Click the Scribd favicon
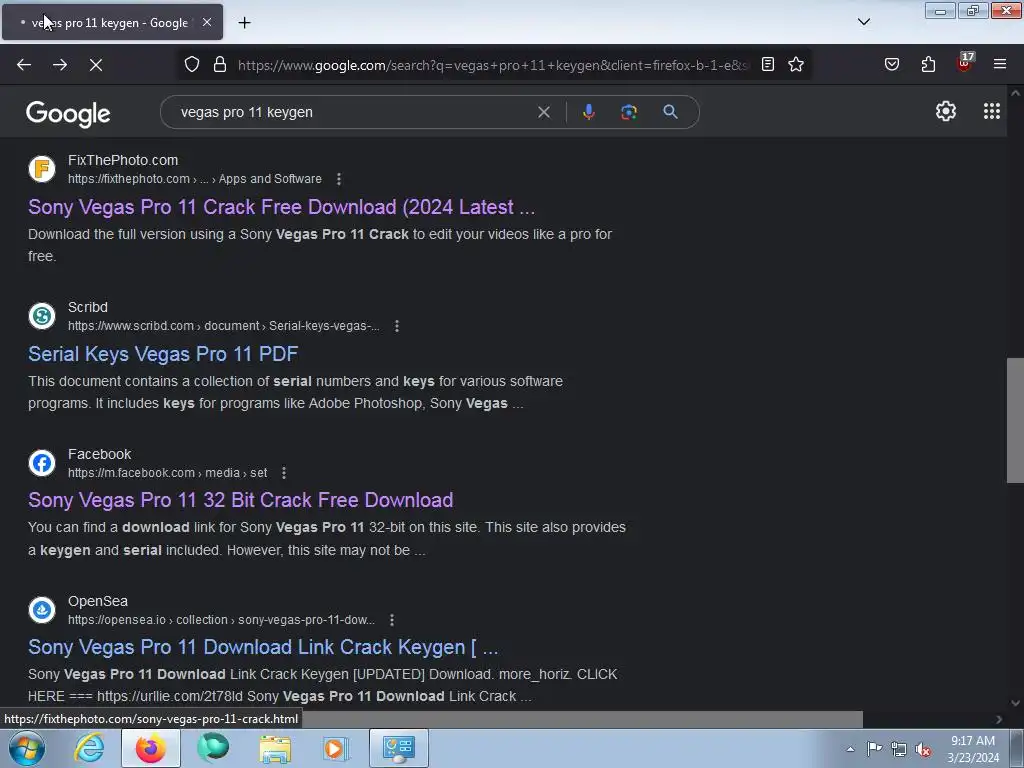Viewport: 1024px width, 768px height. (42, 316)
